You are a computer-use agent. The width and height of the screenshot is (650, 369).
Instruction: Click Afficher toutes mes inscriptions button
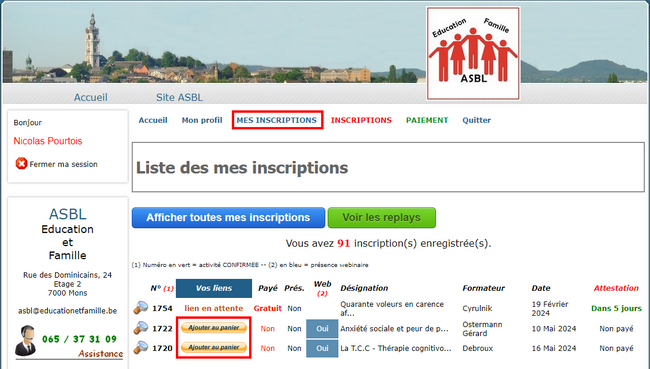(x=228, y=218)
